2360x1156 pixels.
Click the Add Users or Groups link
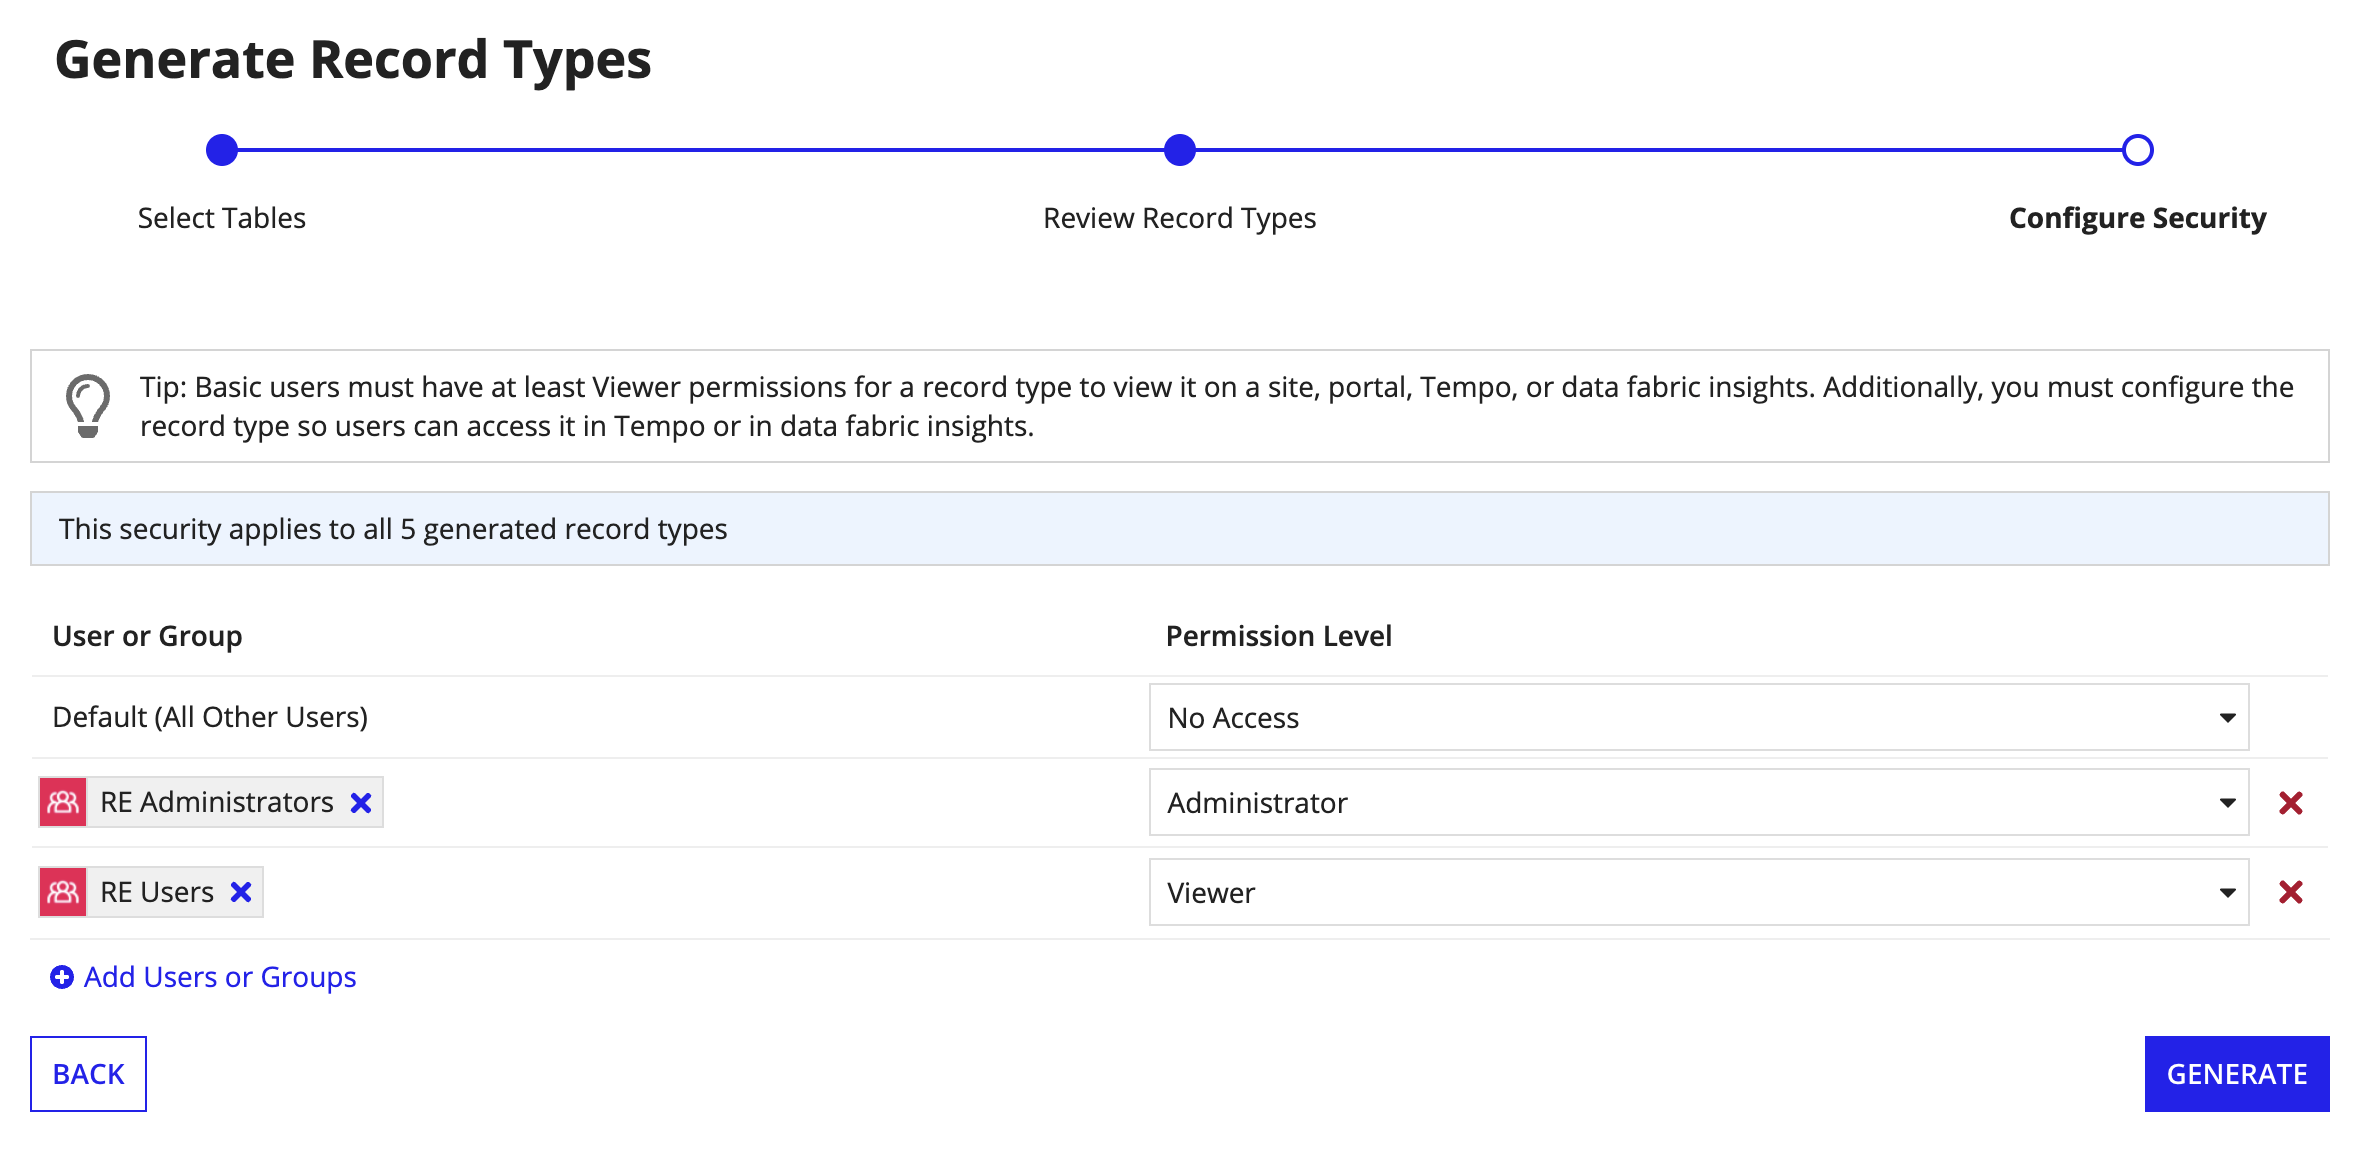pyautogui.click(x=220, y=977)
